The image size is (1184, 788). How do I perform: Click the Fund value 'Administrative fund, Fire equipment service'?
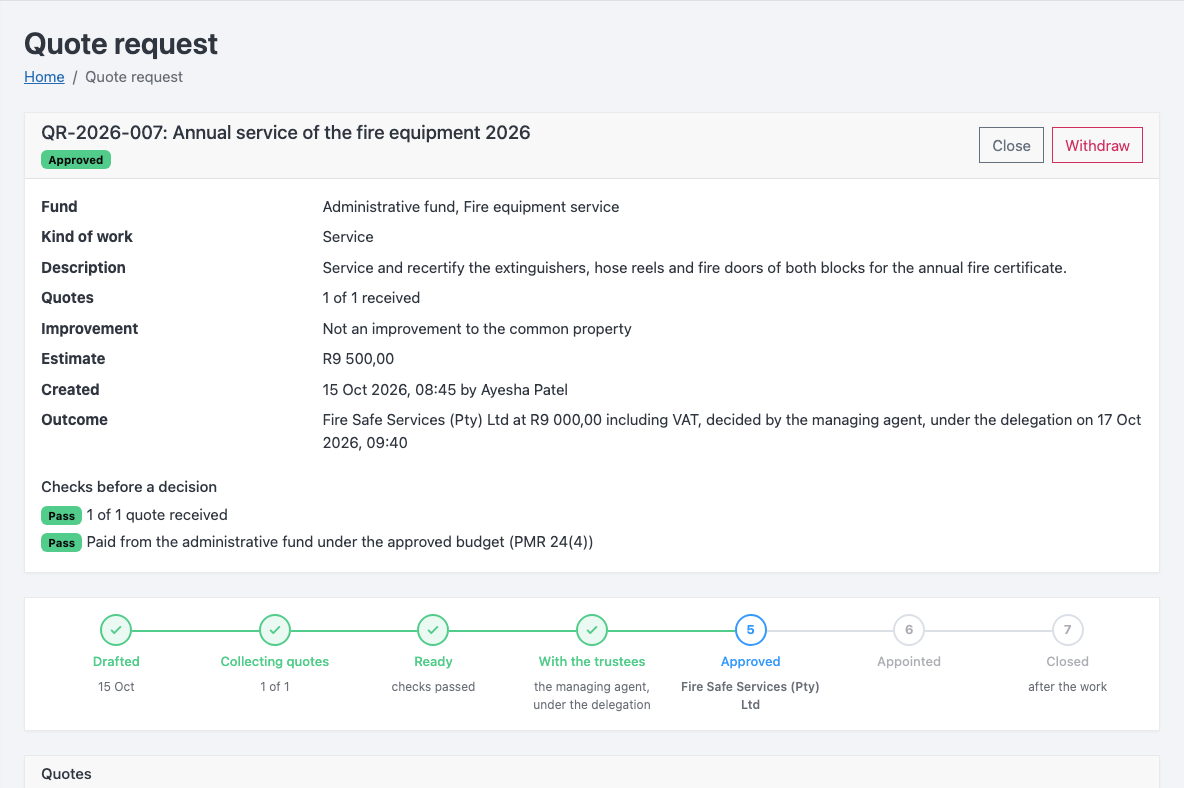click(x=470, y=207)
